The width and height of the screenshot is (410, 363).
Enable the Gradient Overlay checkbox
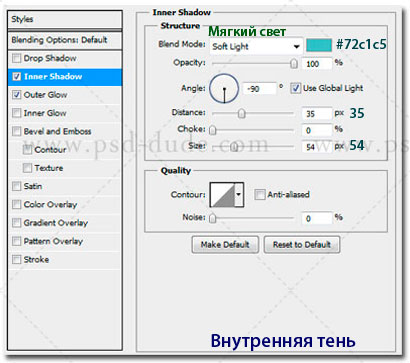coord(16,223)
